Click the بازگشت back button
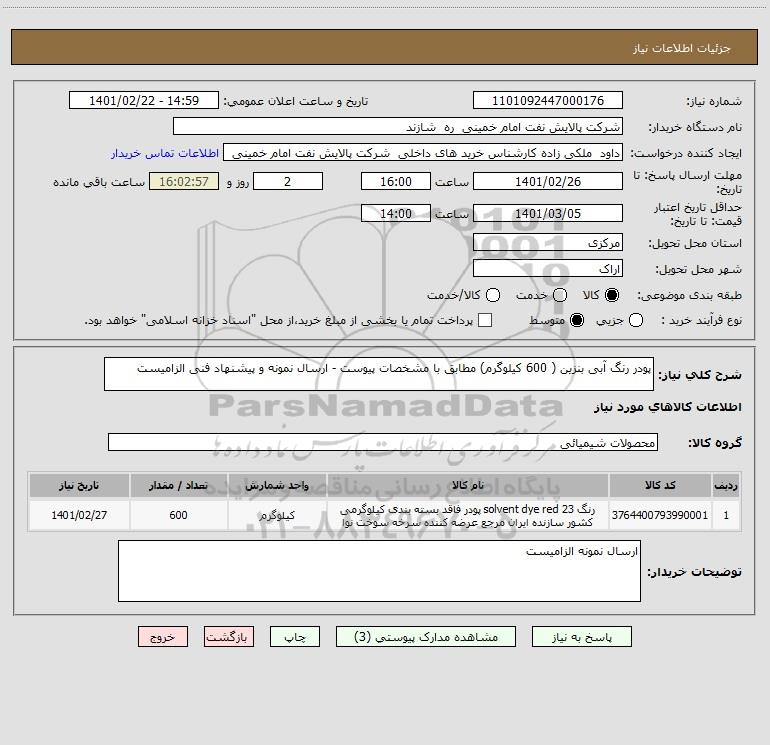The image size is (770, 745). click(229, 636)
